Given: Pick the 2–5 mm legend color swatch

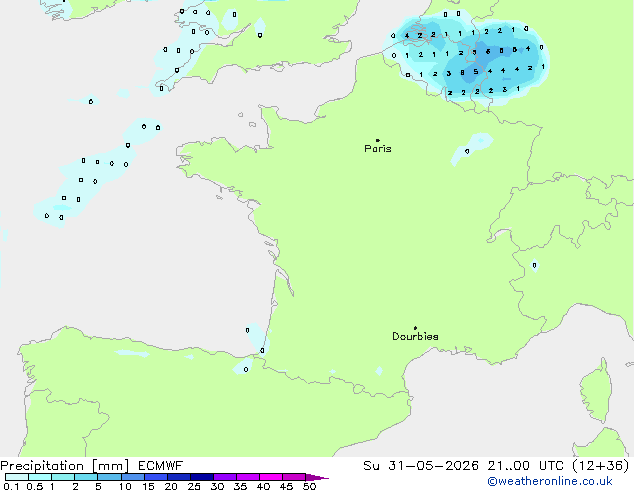Looking at the screenshot, I should pos(86,477).
